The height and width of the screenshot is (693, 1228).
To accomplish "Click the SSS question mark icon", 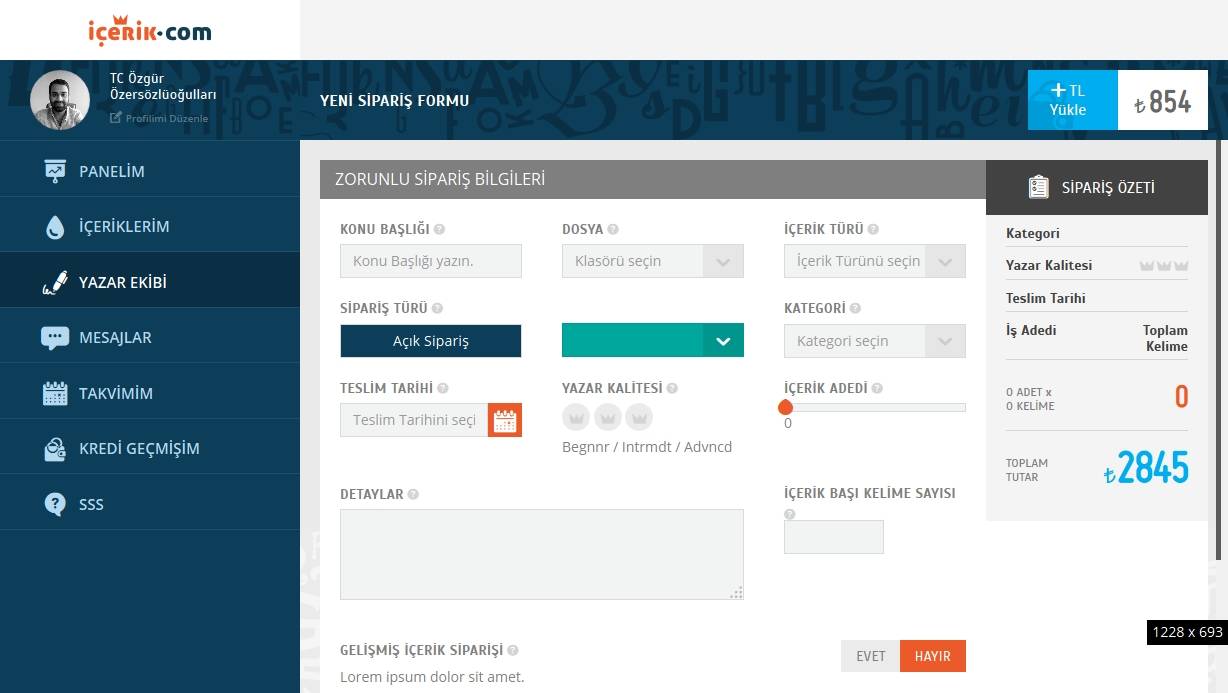I will pos(55,504).
